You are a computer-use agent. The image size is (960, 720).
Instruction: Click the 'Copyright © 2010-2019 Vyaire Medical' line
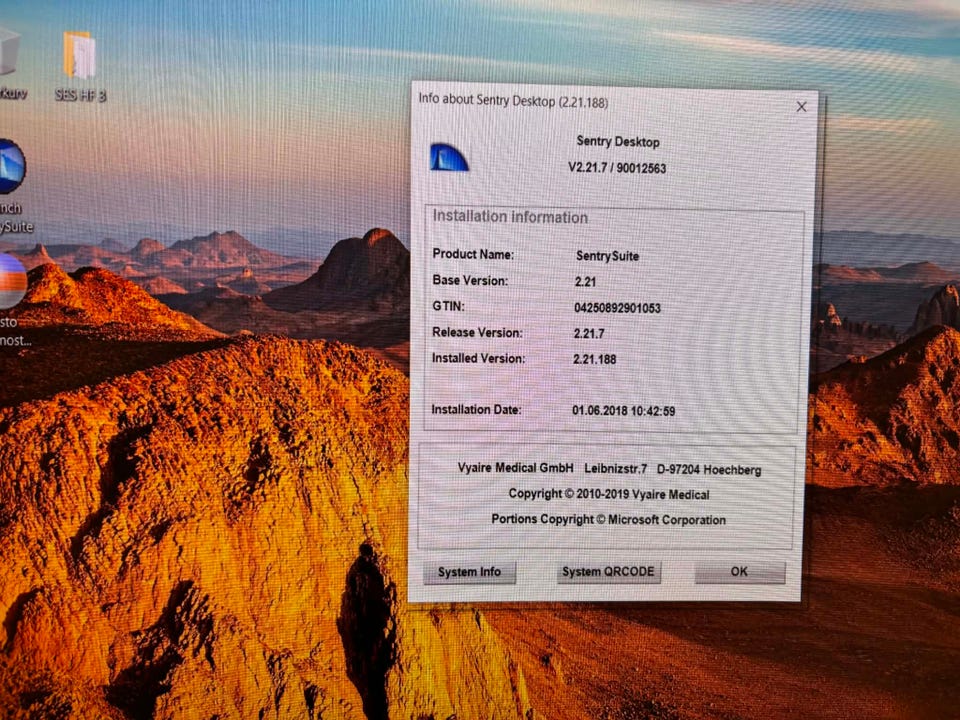coord(609,494)
